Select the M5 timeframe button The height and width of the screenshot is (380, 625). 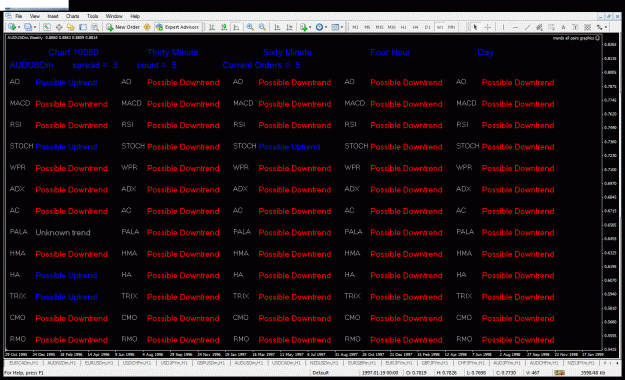pos(367,27)
